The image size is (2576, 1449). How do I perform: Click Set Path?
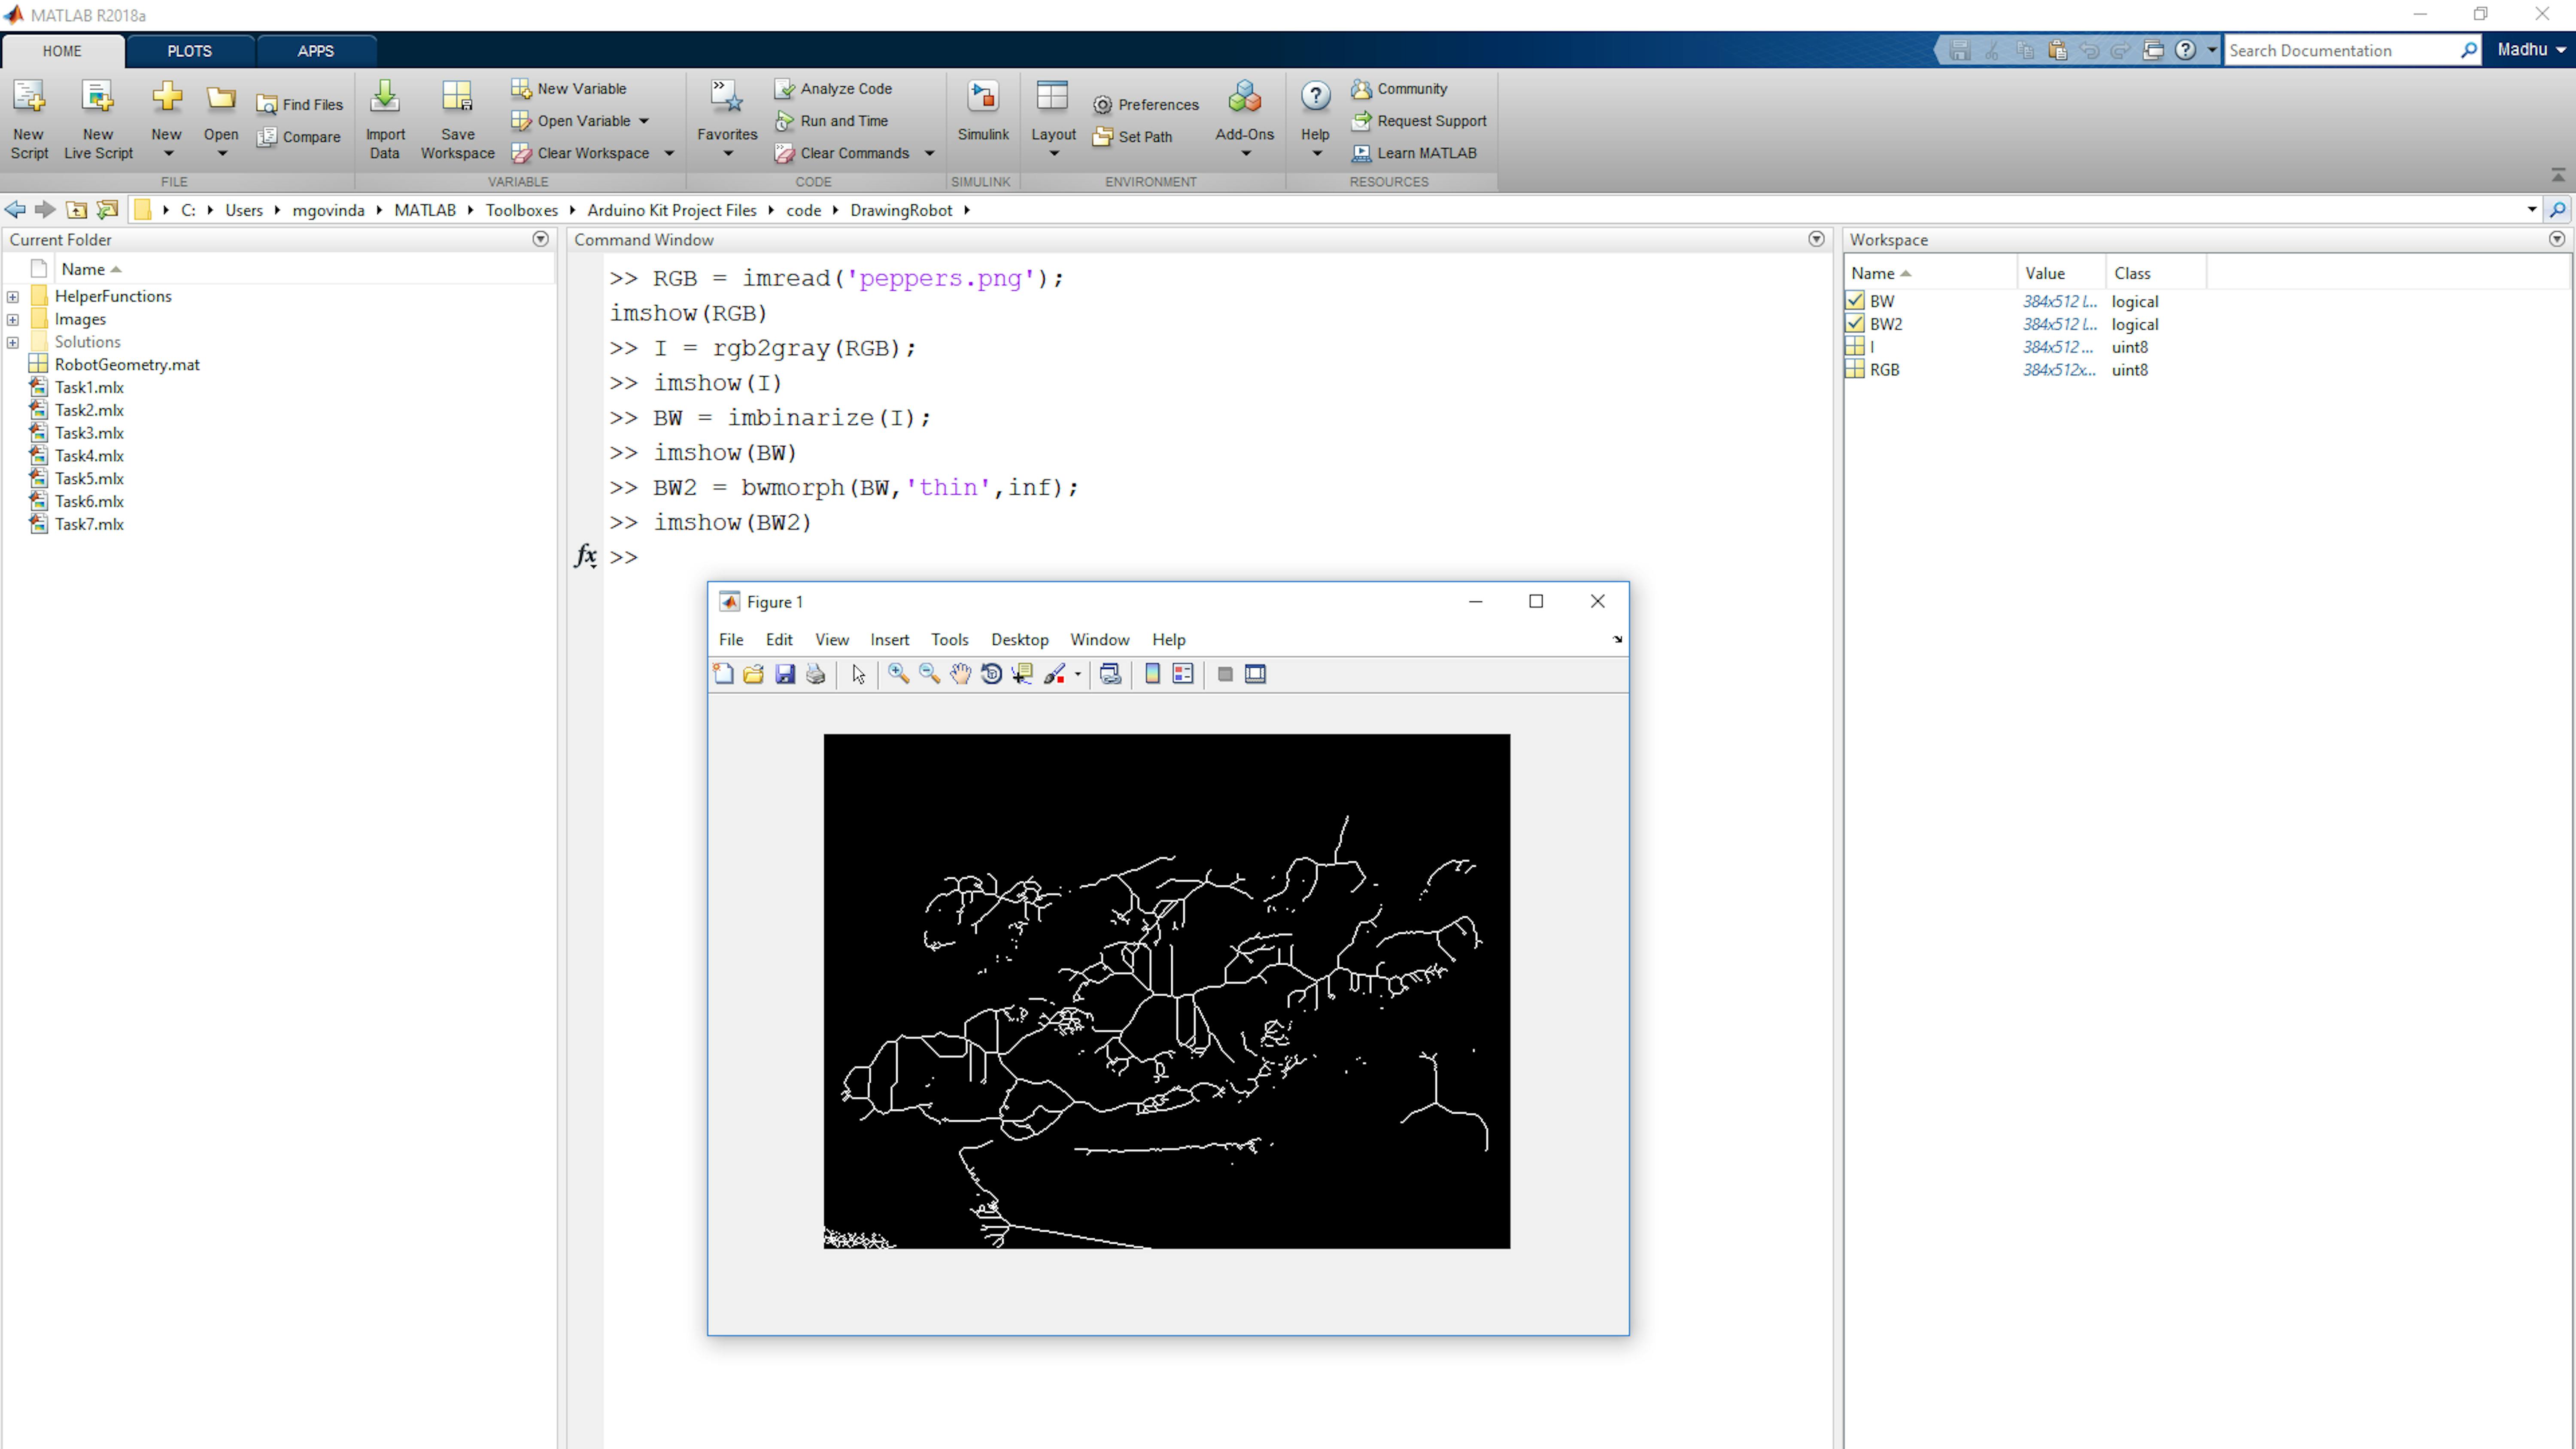click(x=1133, y=137)
